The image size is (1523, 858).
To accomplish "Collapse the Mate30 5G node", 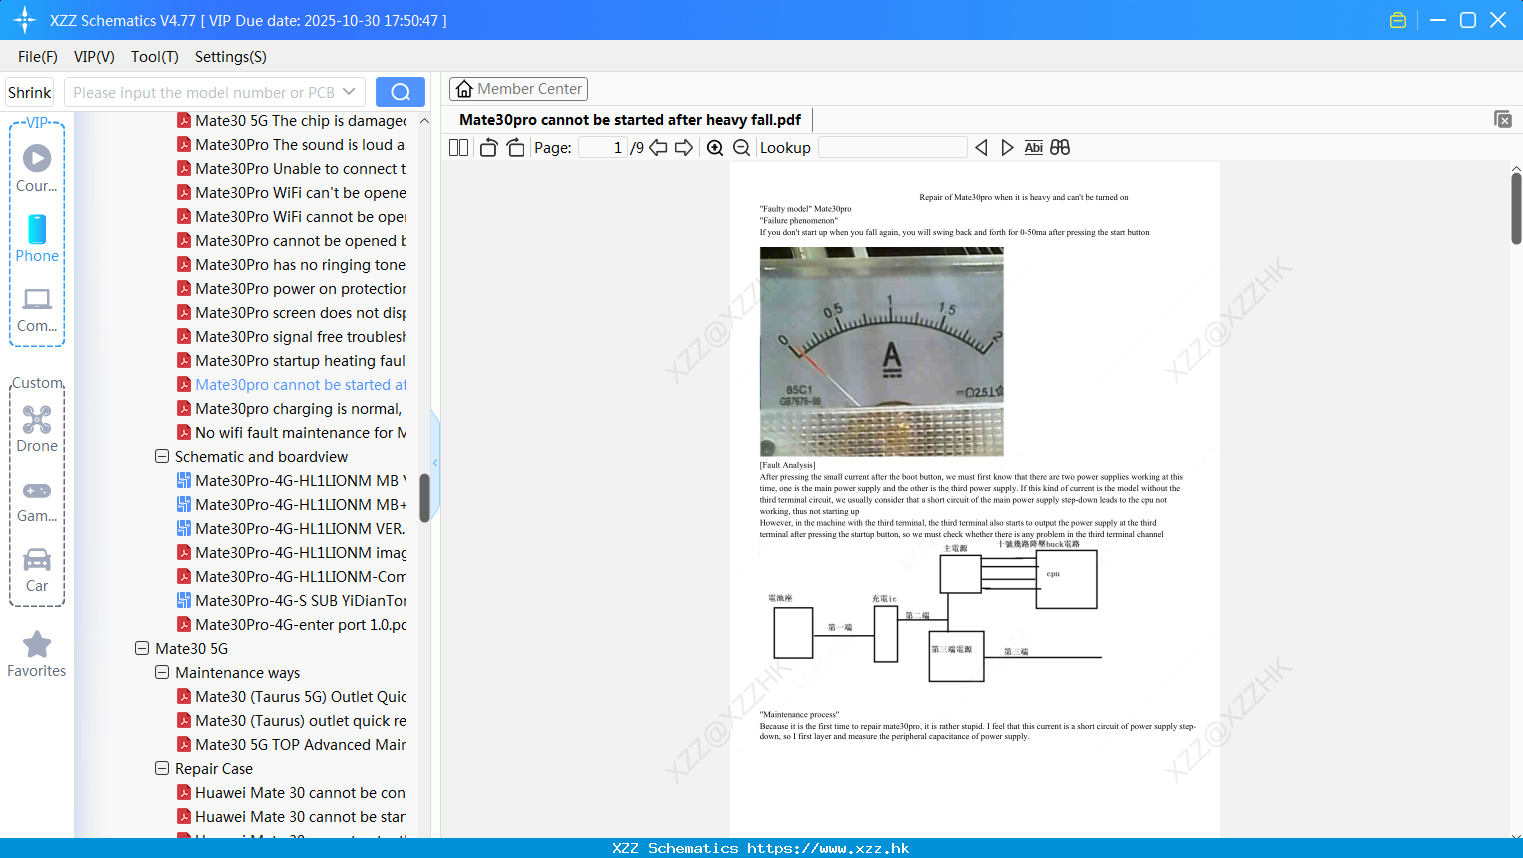I will pyautogui.click(x=142, y=648).
